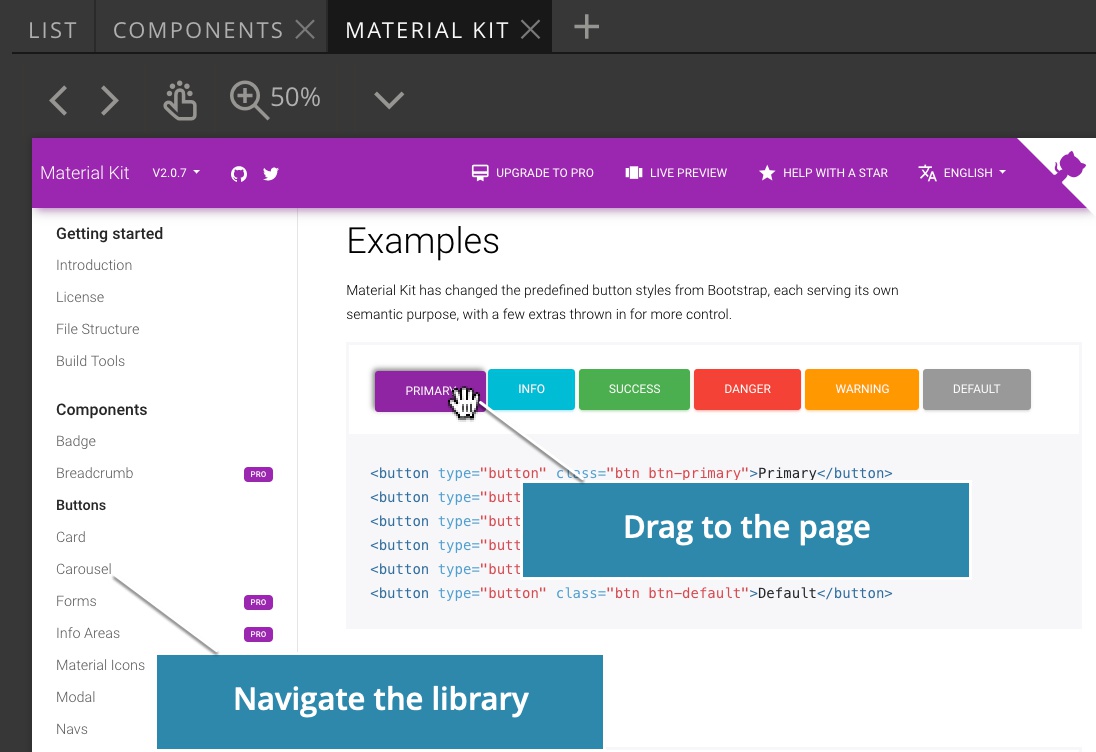1096x752 pixels.
Task: Open the Navs component page
Action: [x=71, y=729]
